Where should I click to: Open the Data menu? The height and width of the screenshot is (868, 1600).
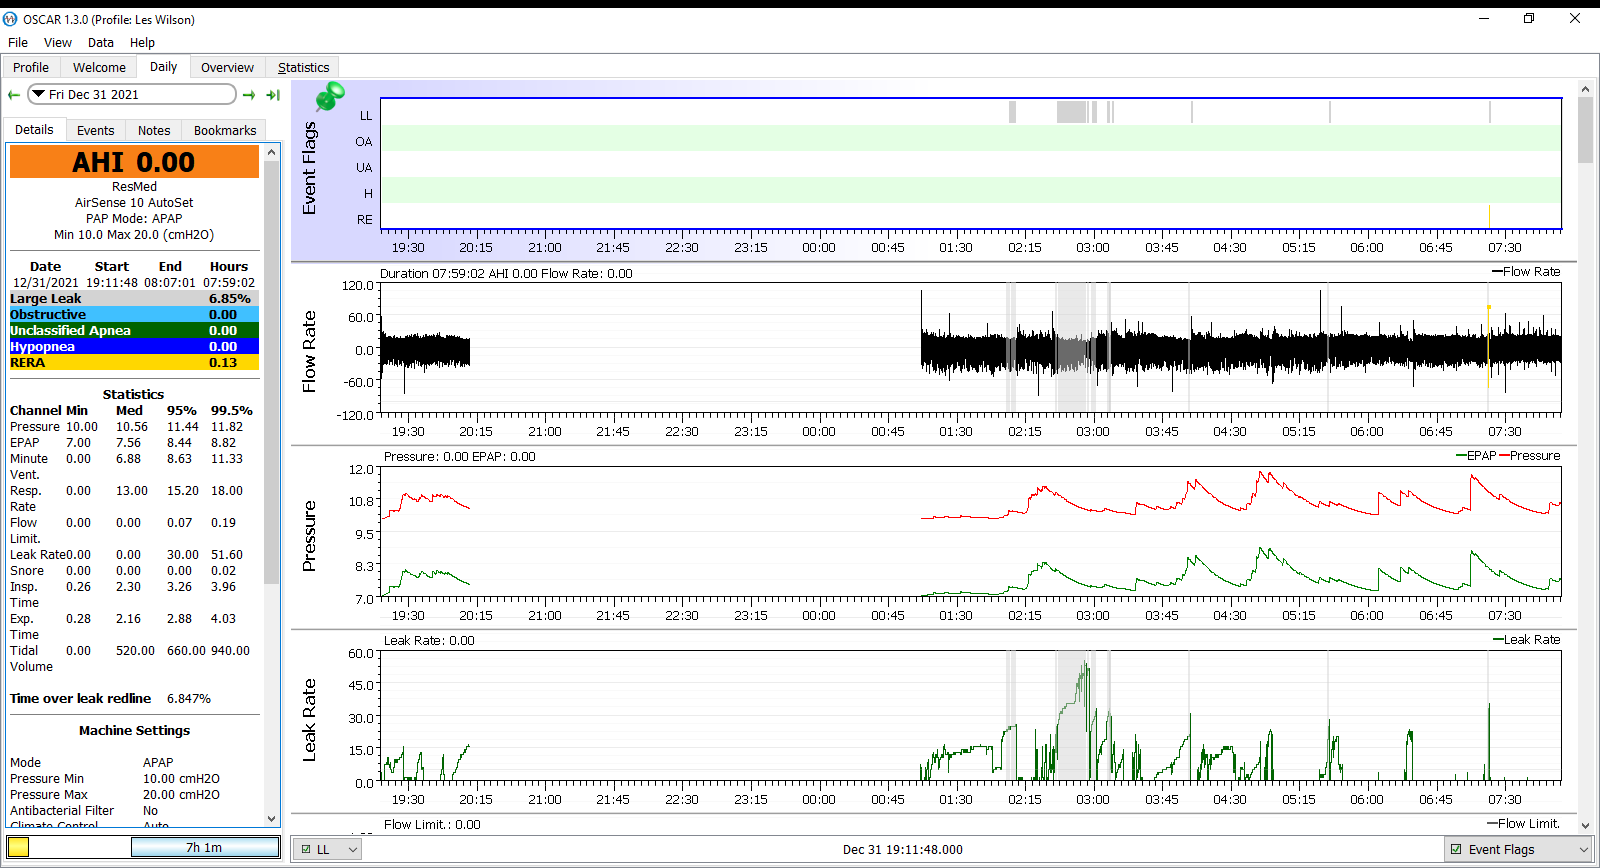101,42
